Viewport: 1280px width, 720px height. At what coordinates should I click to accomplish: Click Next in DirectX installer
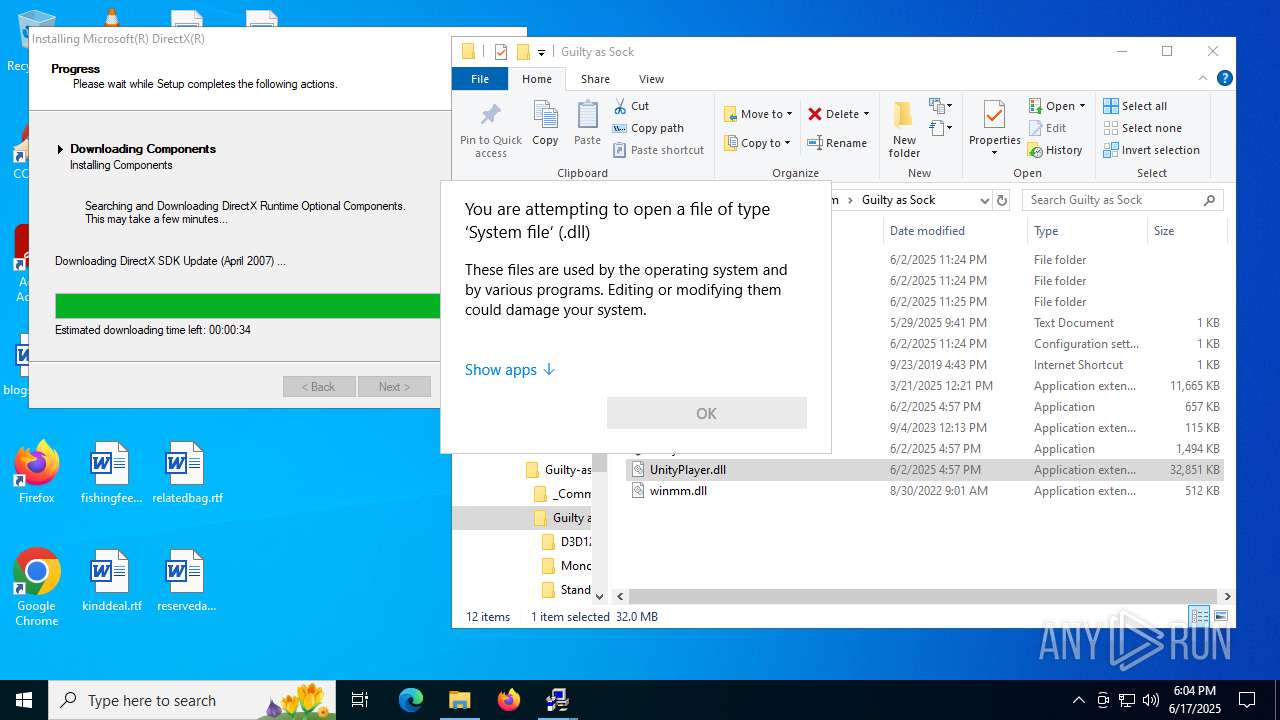point(394,387)
